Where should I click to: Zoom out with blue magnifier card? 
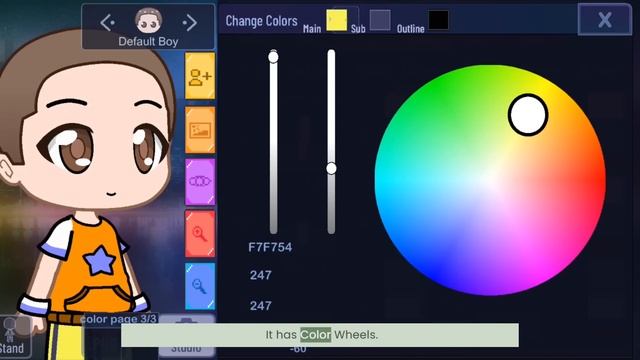coord(200,286)
